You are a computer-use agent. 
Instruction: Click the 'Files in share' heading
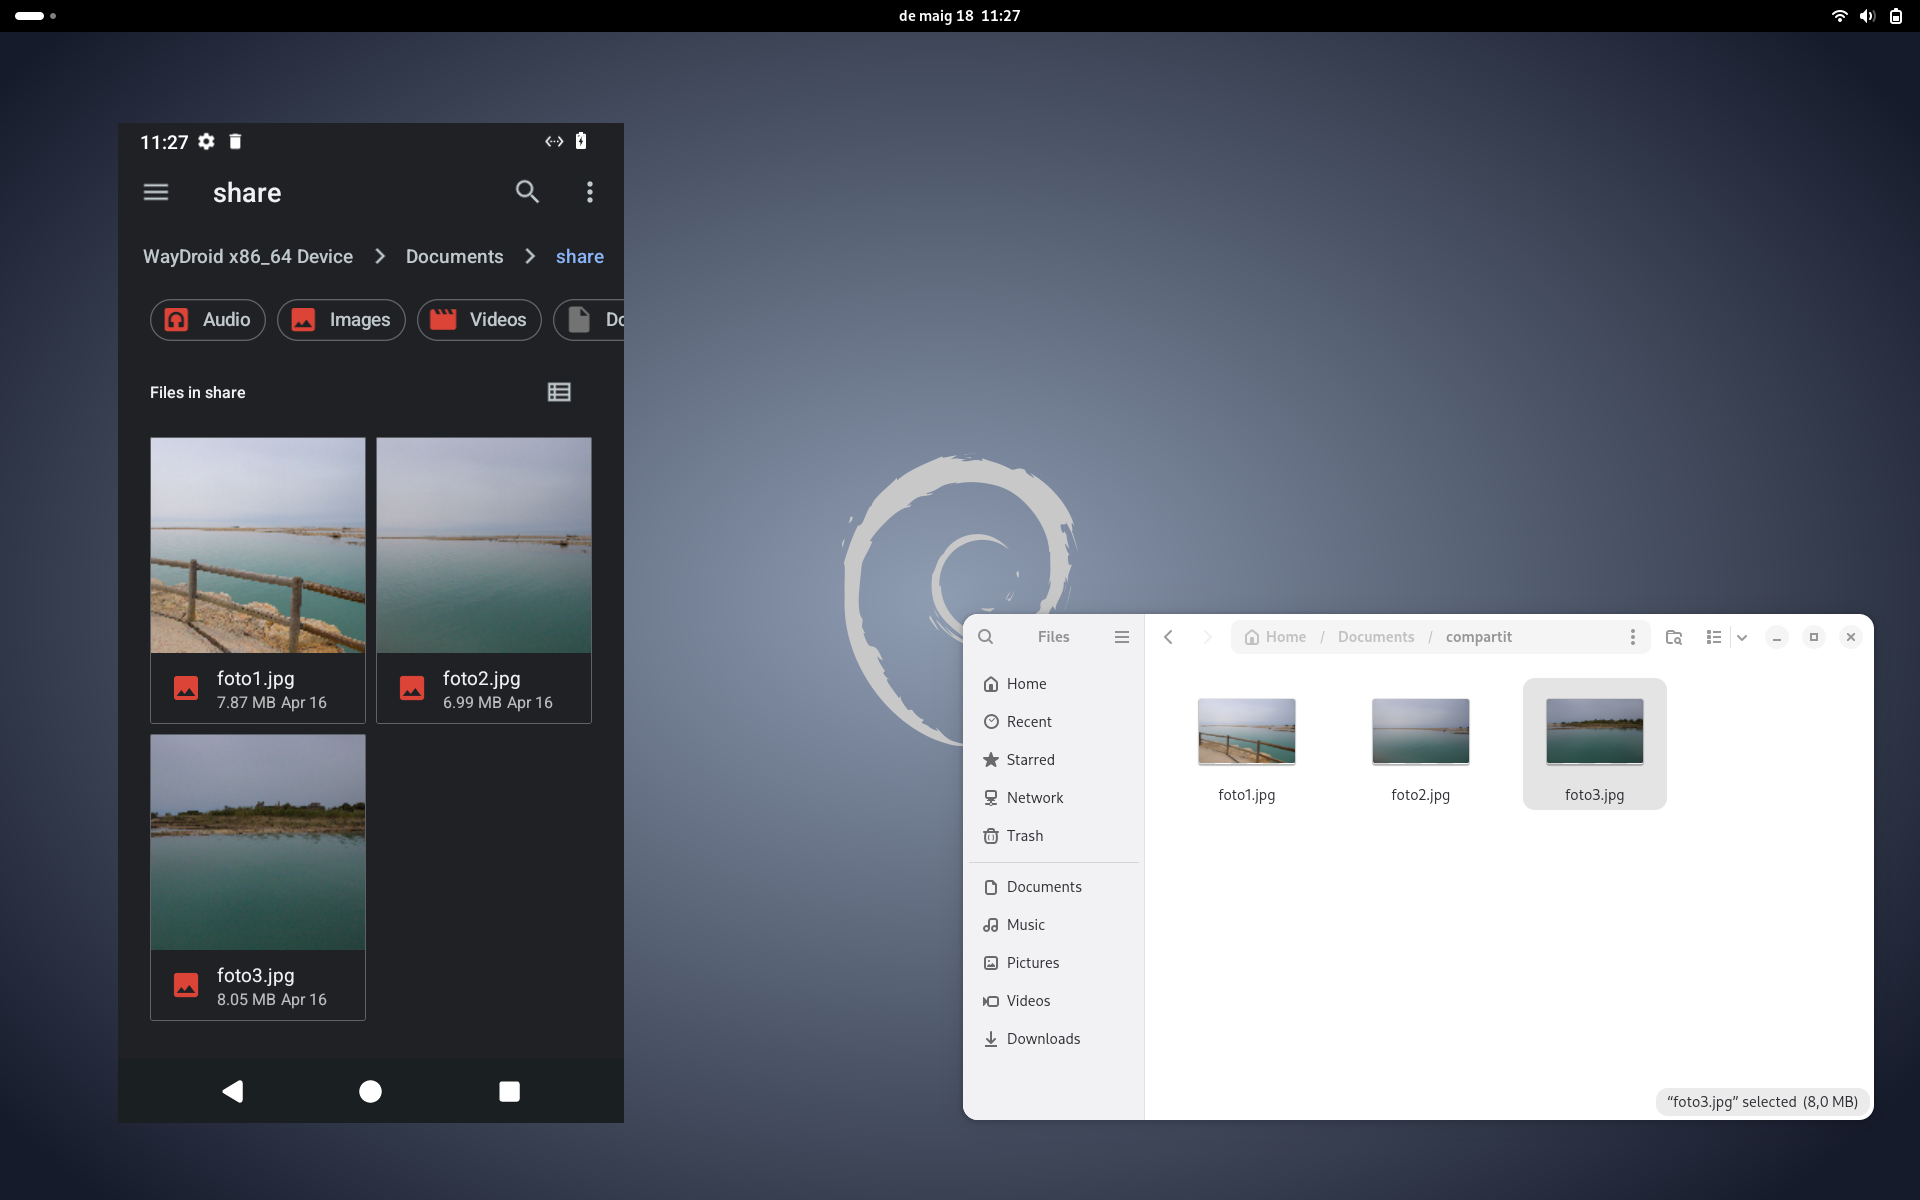(x=198, y=393)
